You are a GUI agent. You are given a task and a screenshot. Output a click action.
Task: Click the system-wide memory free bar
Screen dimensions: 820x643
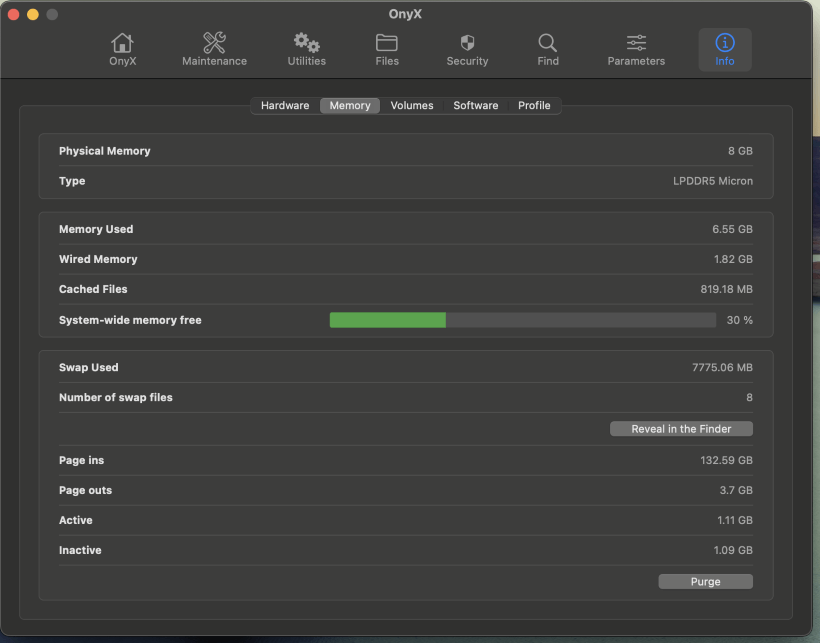522,320
